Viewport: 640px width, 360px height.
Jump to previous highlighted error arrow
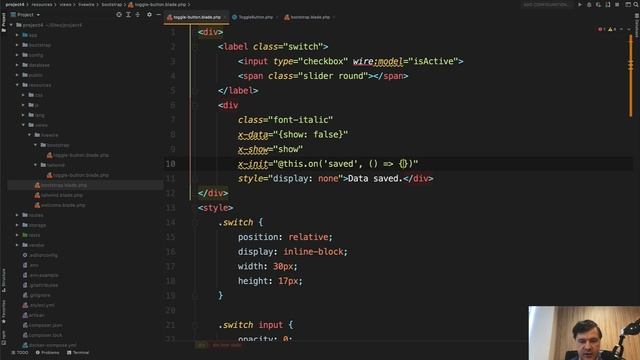pos(622,29)
